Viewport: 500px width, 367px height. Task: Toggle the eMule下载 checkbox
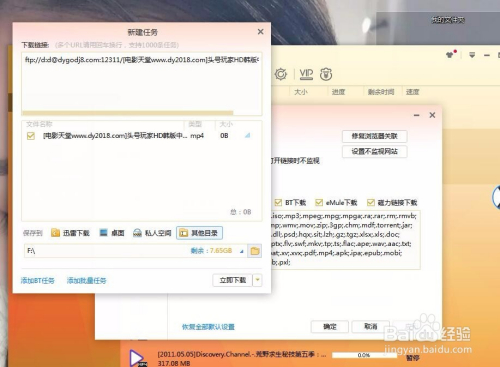319,202
